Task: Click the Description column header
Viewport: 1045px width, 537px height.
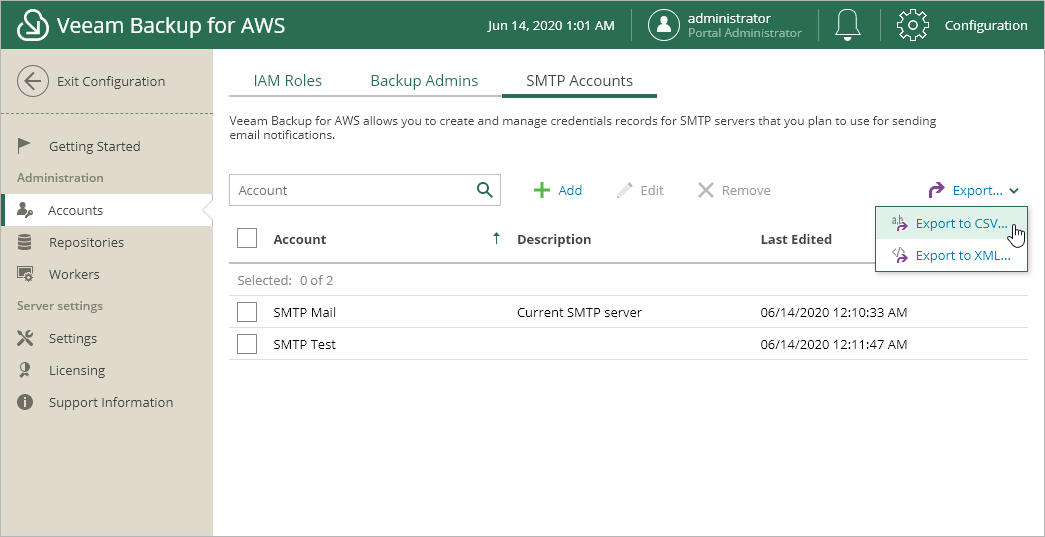Action: pos(554,239)
